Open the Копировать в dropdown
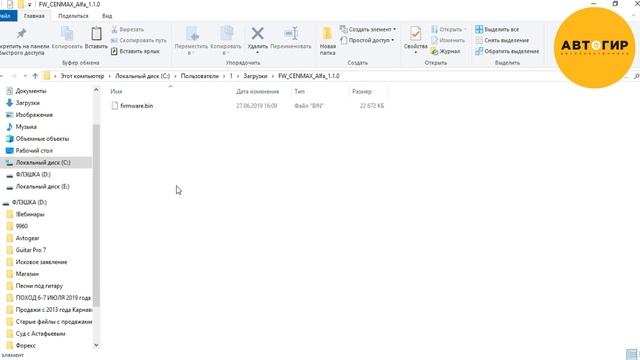The image size is (640, 360). (226, 41)
